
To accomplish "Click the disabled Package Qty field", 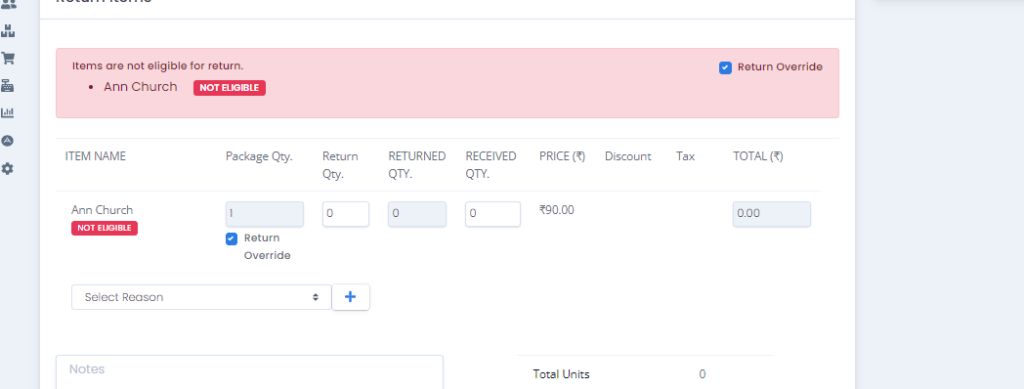I will (x=264, y=214).
